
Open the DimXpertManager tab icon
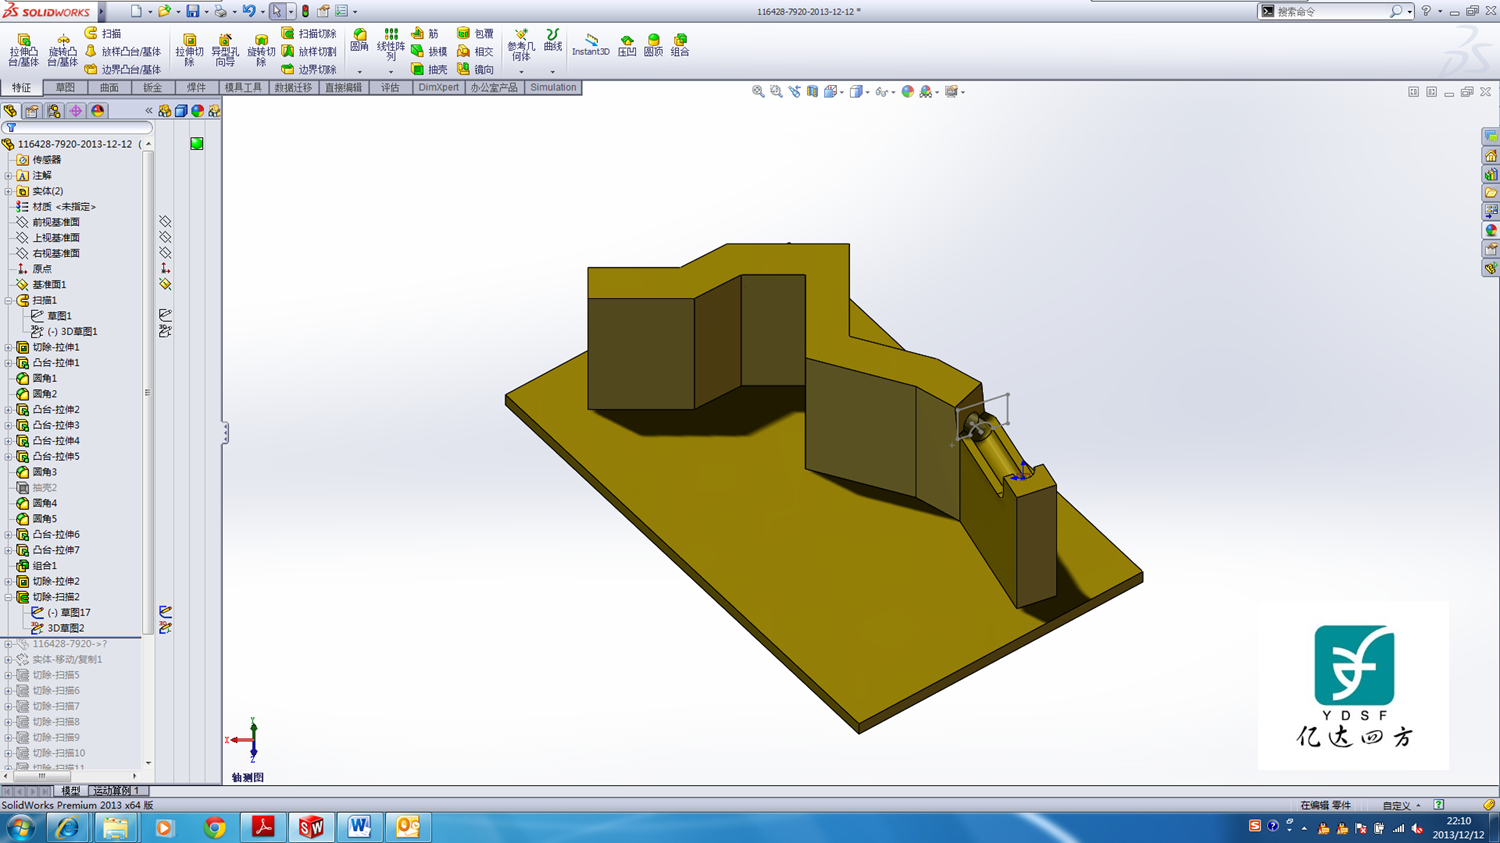[76, 111]
